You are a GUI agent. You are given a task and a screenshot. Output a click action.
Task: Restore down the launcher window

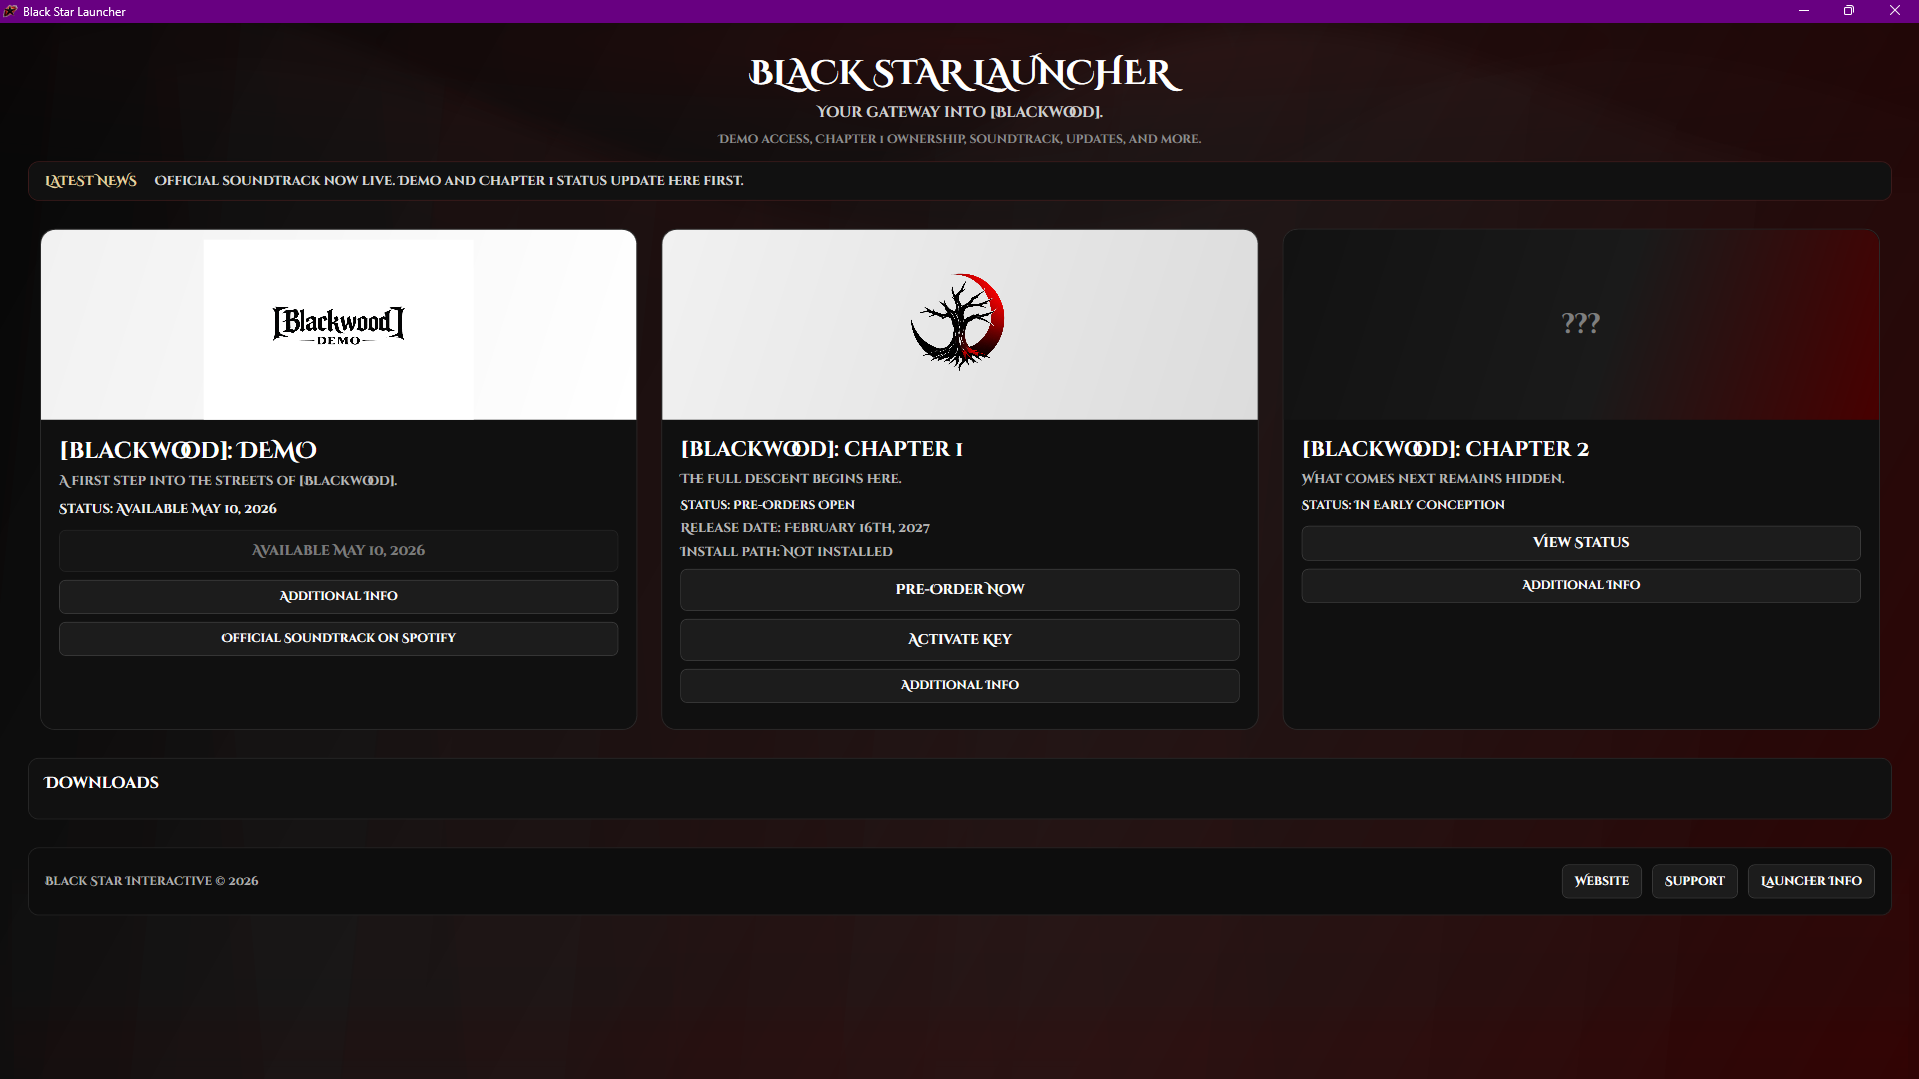coord(1849,11)
